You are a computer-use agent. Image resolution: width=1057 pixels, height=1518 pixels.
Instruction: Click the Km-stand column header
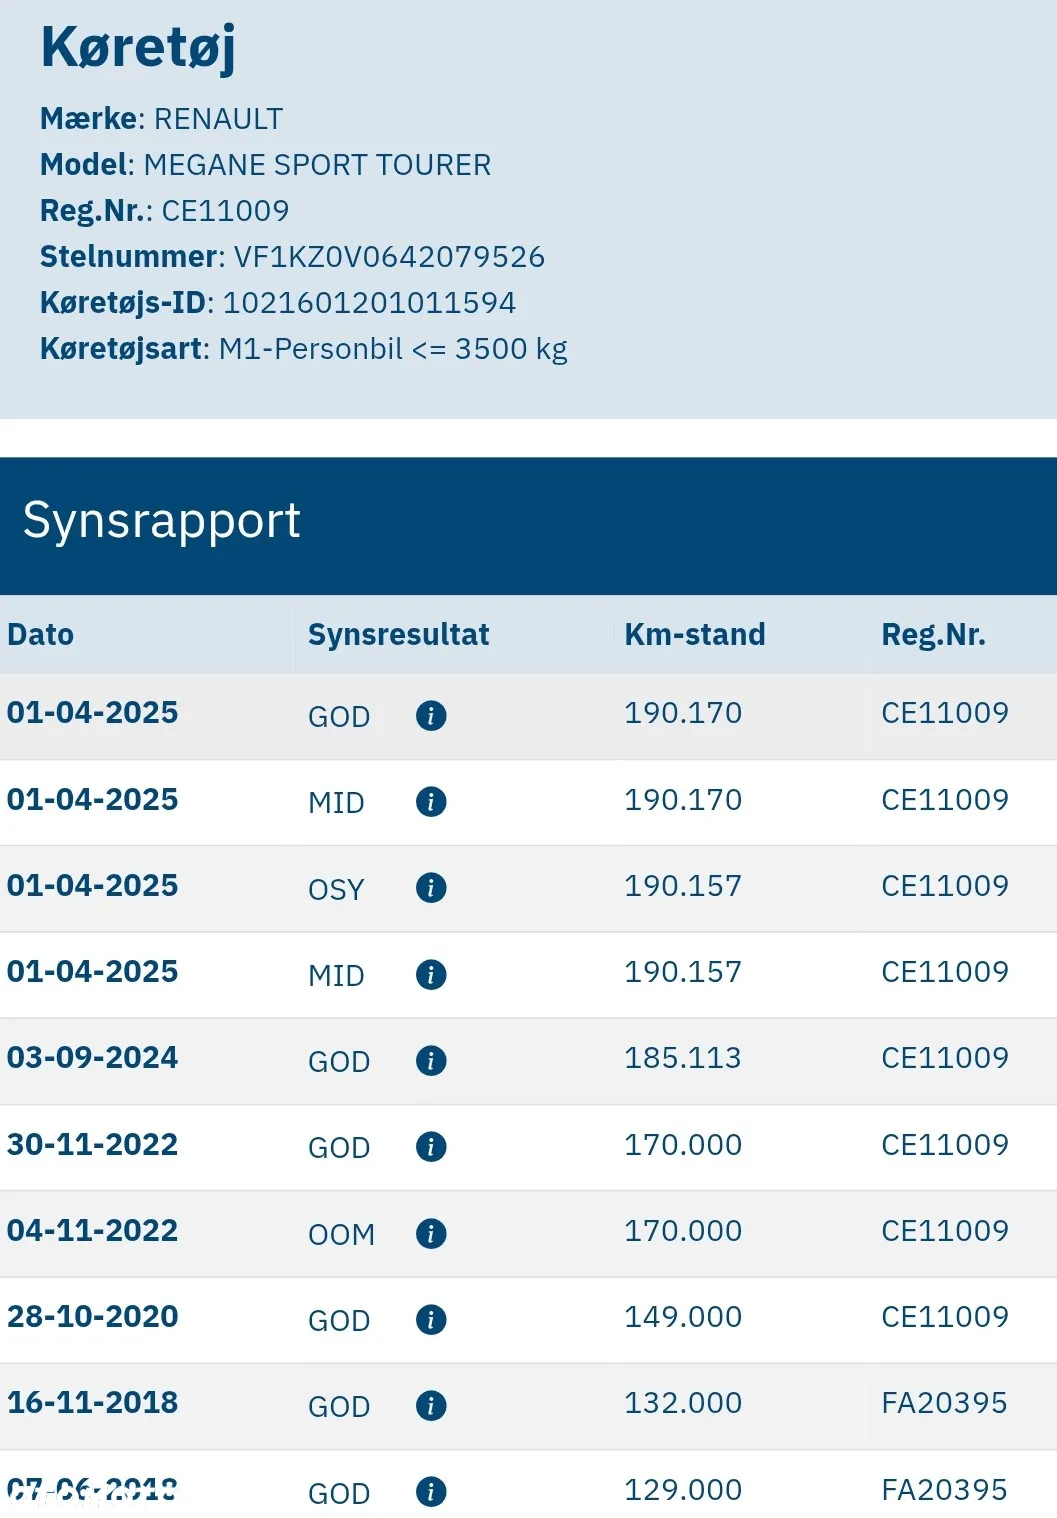point(695,634)
